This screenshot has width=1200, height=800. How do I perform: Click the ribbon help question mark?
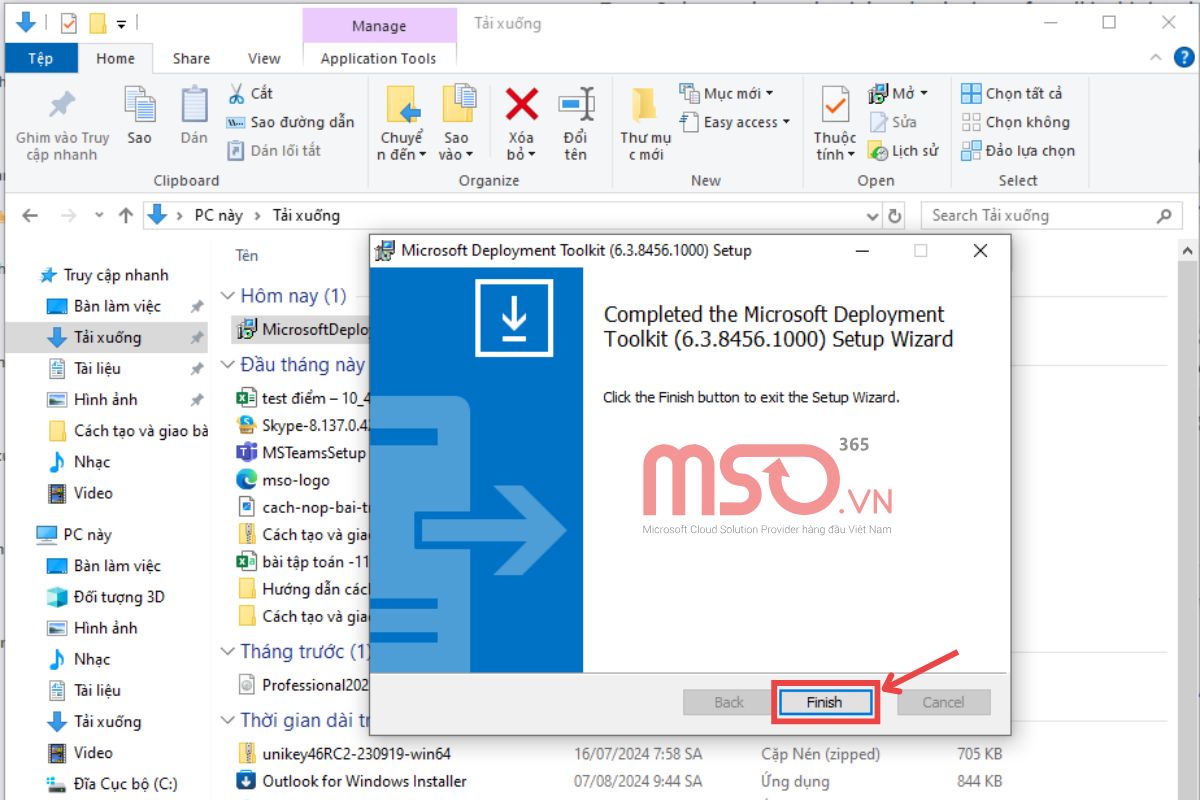click(1185, 58)
